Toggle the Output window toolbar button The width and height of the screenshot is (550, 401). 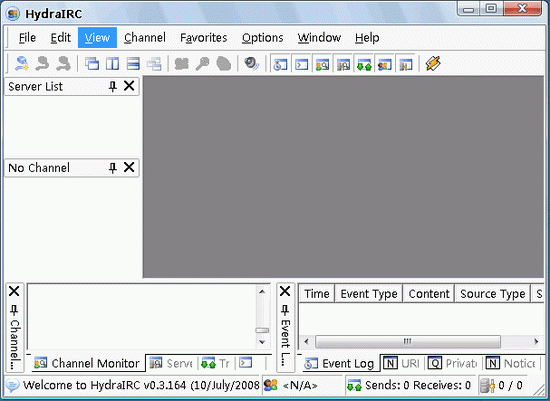(302, 65)
